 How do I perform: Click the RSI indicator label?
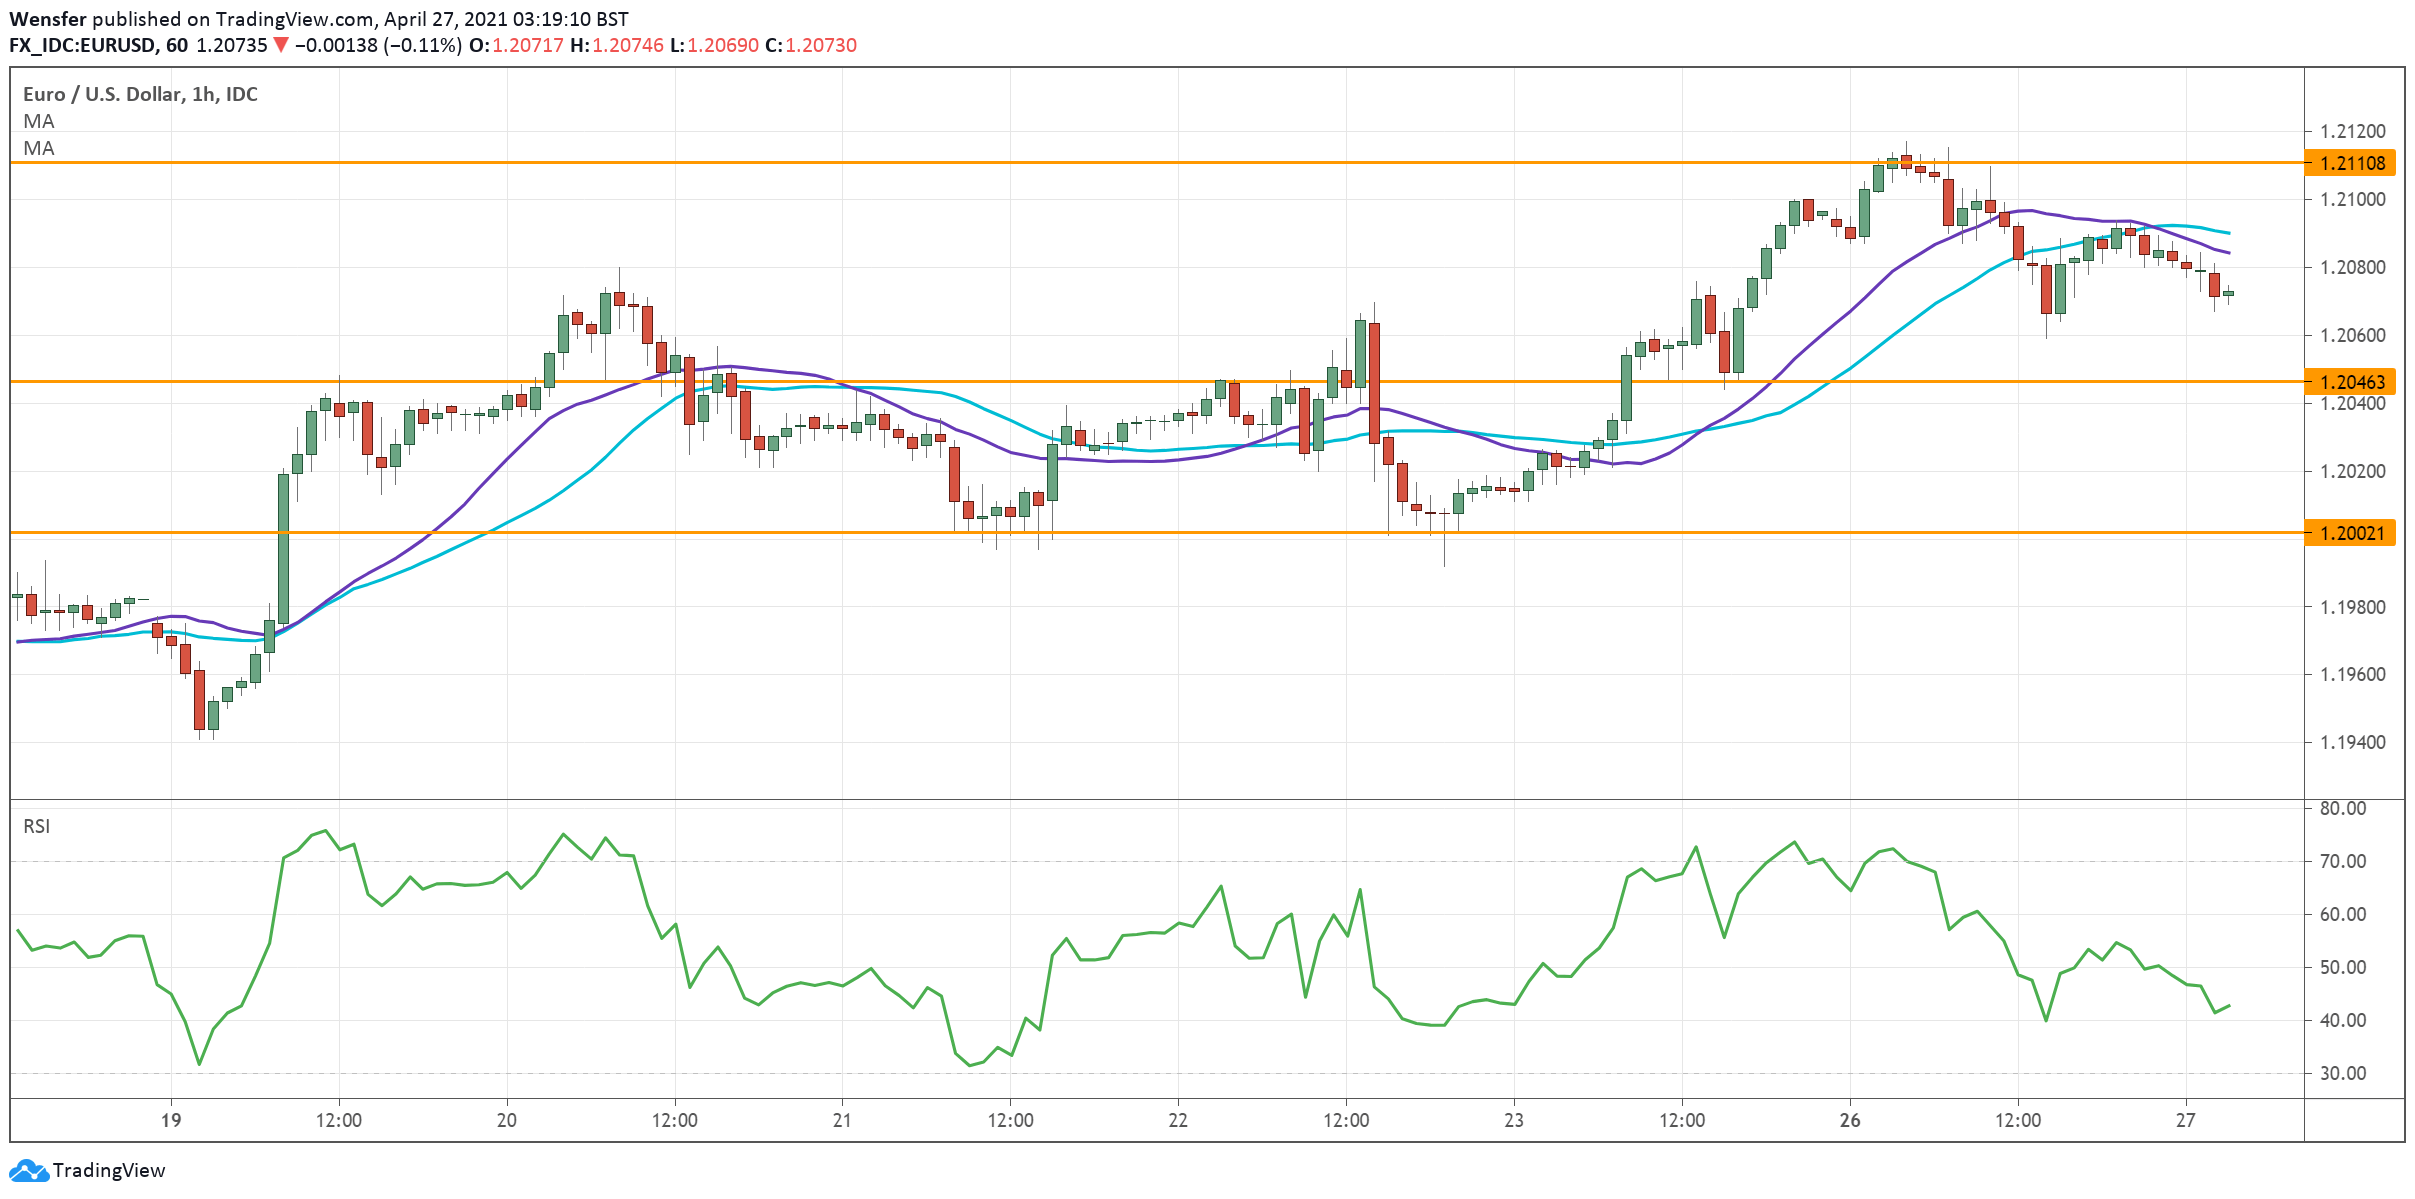pyautogui.click(x=37, y=826)
